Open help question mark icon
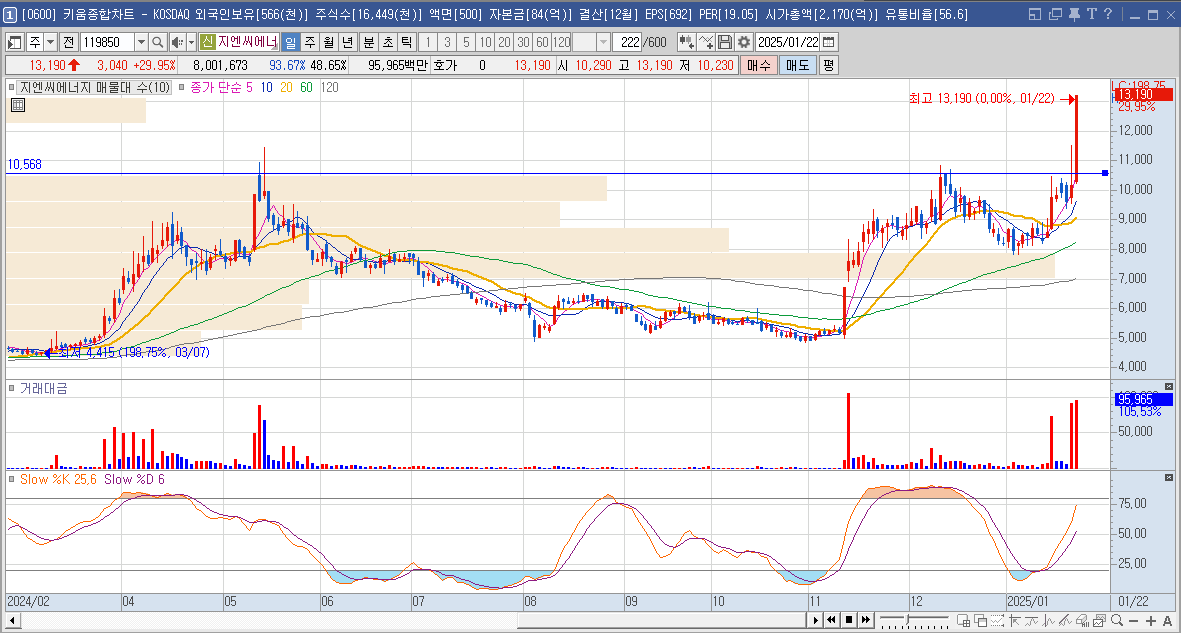 [x=1107, y=14]
